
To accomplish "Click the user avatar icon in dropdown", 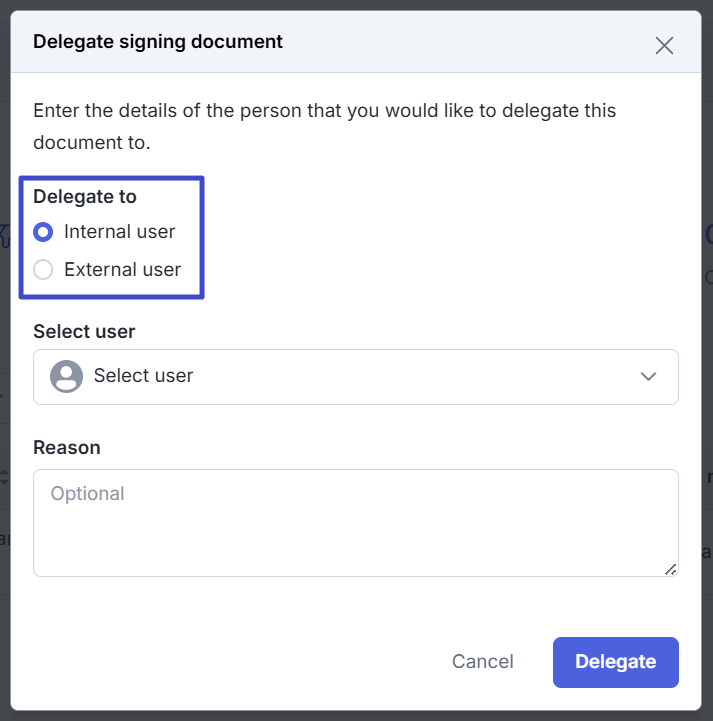I will 66,376.
